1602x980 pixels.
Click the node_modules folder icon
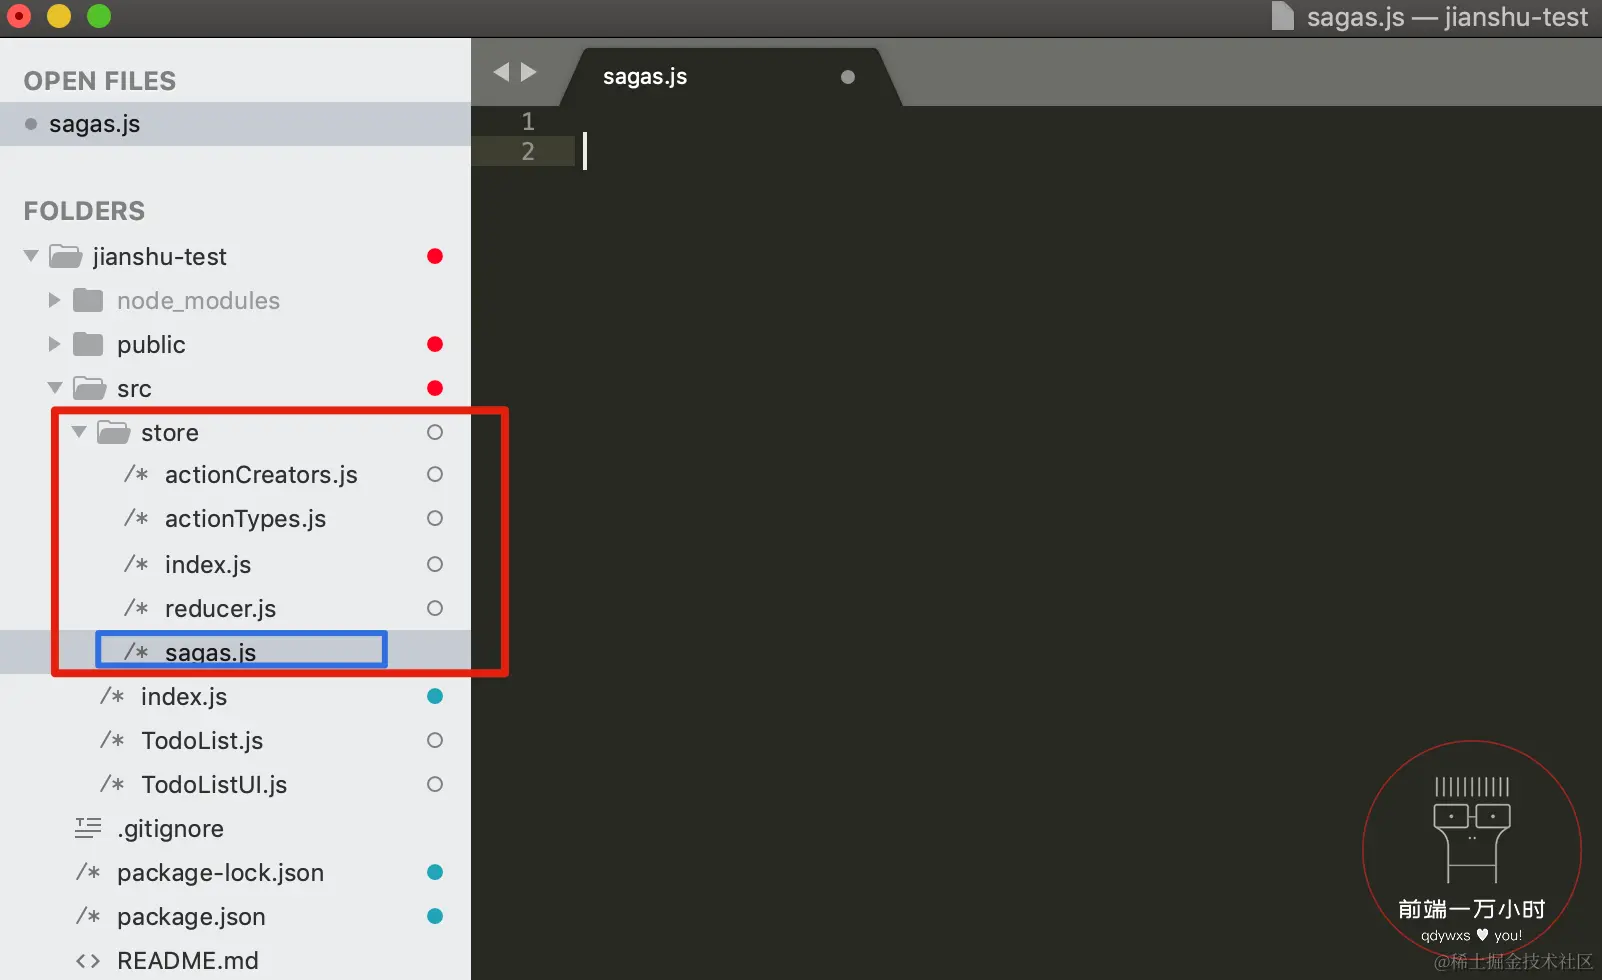(88, 300)
